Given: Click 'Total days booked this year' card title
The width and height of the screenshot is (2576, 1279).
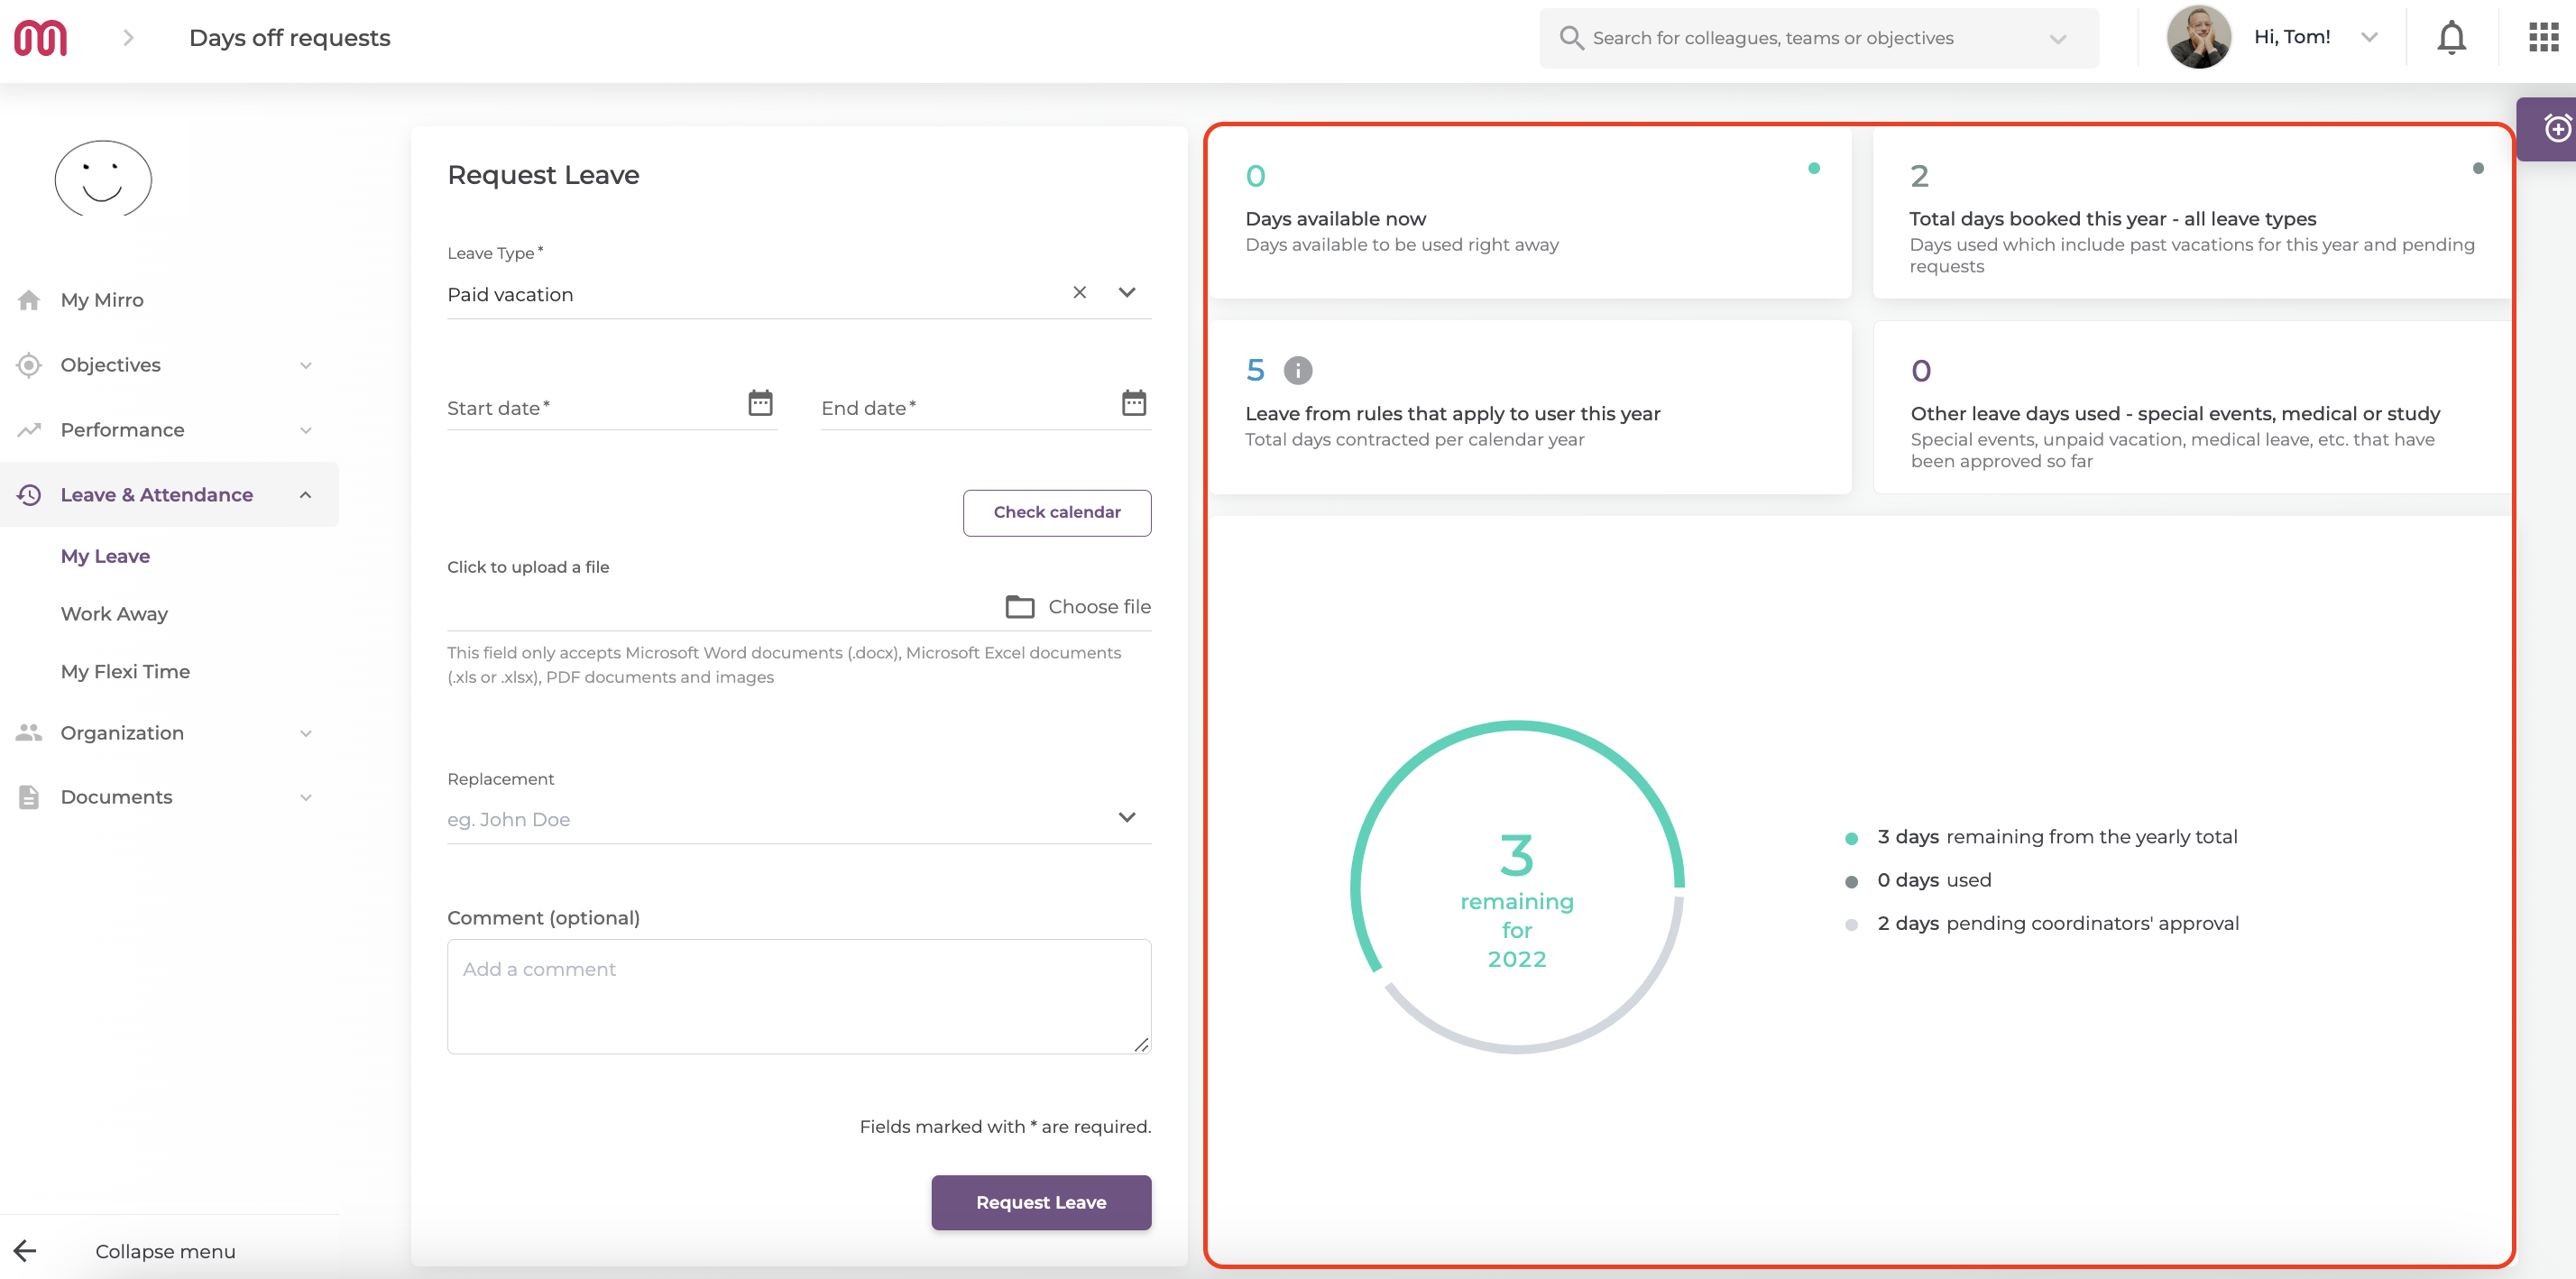Looking at the screenshot, I should point(2113,219).
